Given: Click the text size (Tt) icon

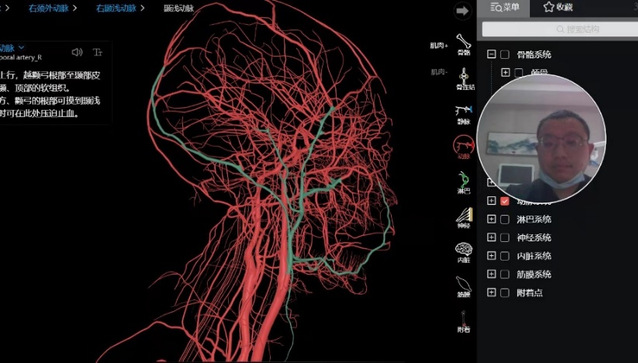Looking at the screenshot, I should pos(98,52).
